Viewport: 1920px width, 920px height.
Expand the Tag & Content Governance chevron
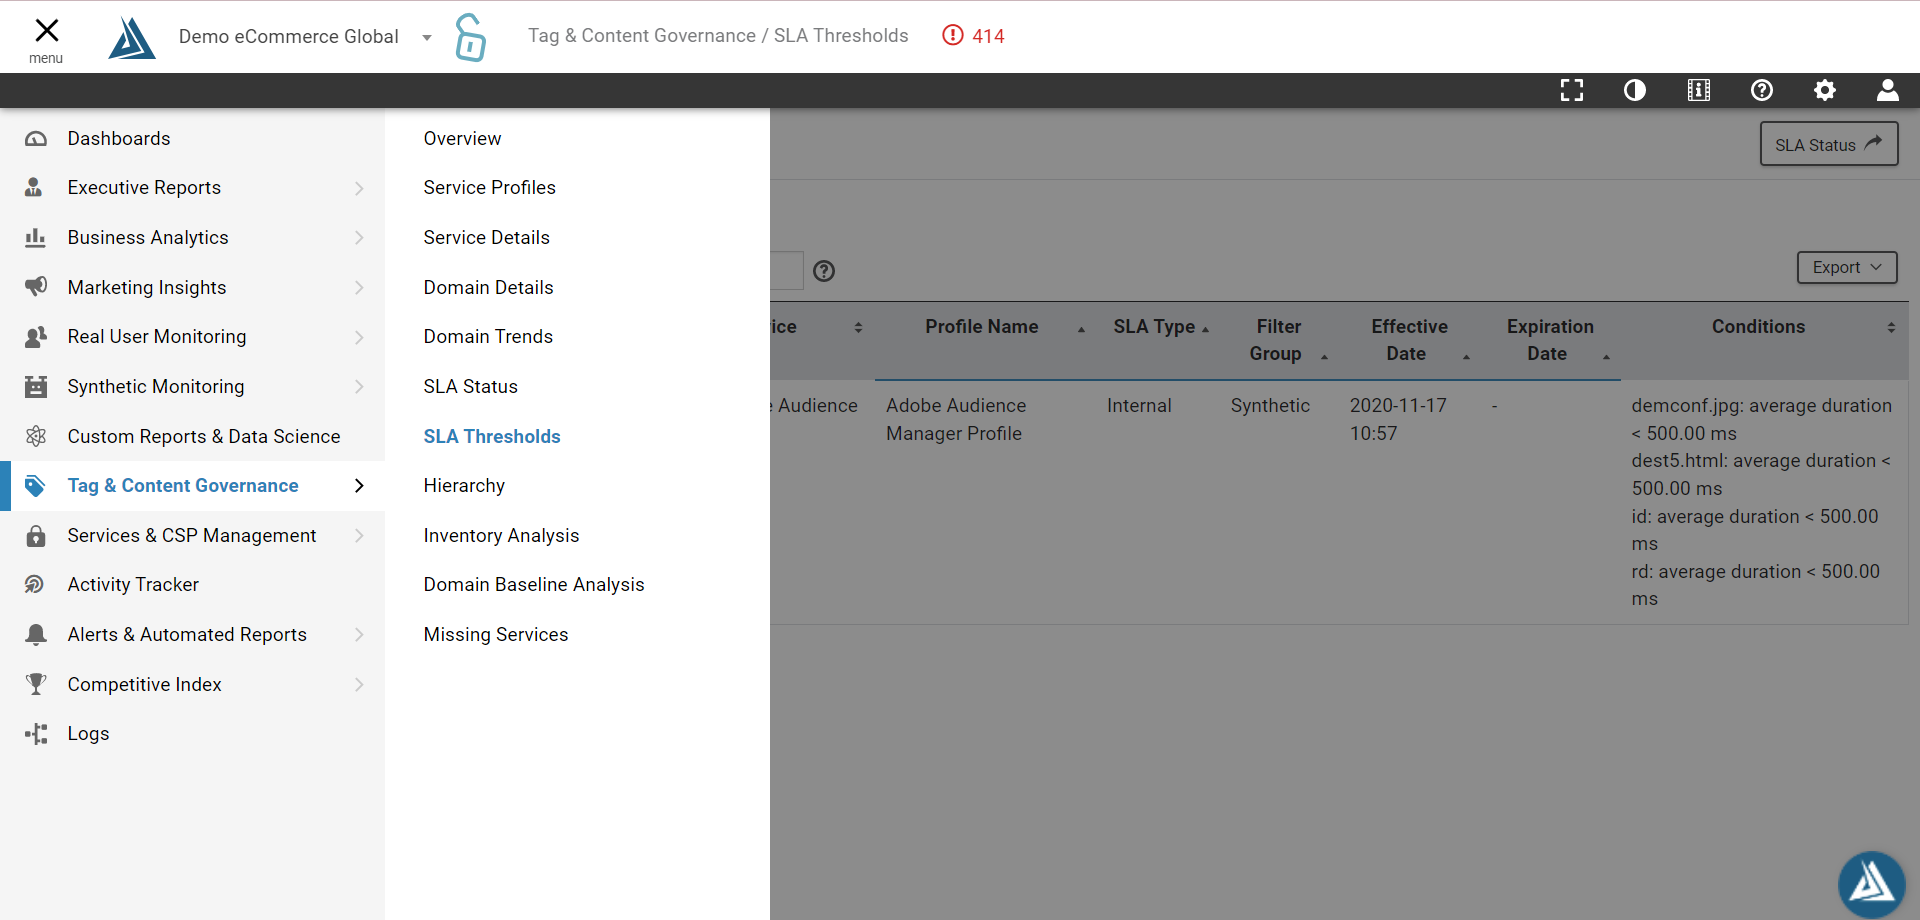[359, 486]
